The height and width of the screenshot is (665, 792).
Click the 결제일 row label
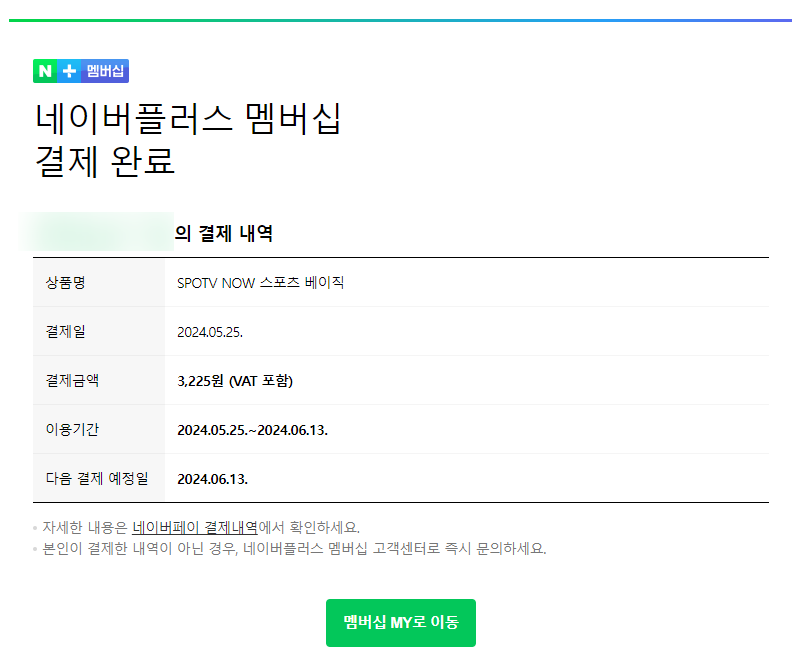point(66,332)
